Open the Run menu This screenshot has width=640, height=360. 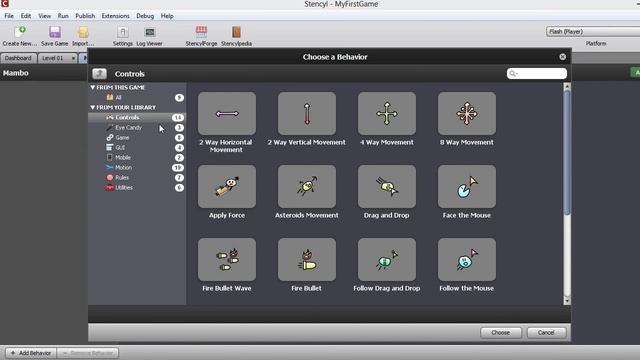(63, 16)
